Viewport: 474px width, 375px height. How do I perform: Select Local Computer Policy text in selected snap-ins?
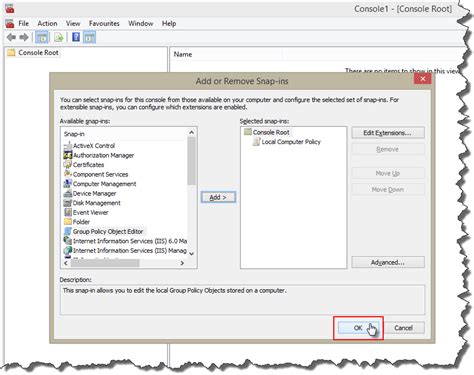pyautogui.click(x=291, y=142)
